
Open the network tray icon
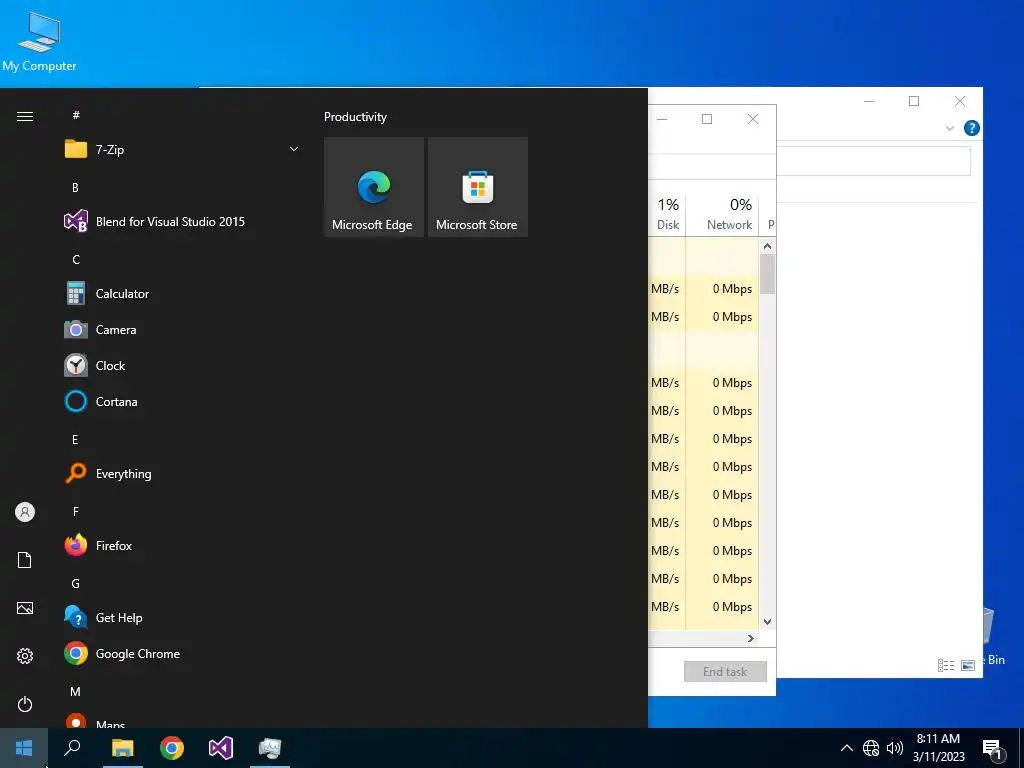[871, 748]
